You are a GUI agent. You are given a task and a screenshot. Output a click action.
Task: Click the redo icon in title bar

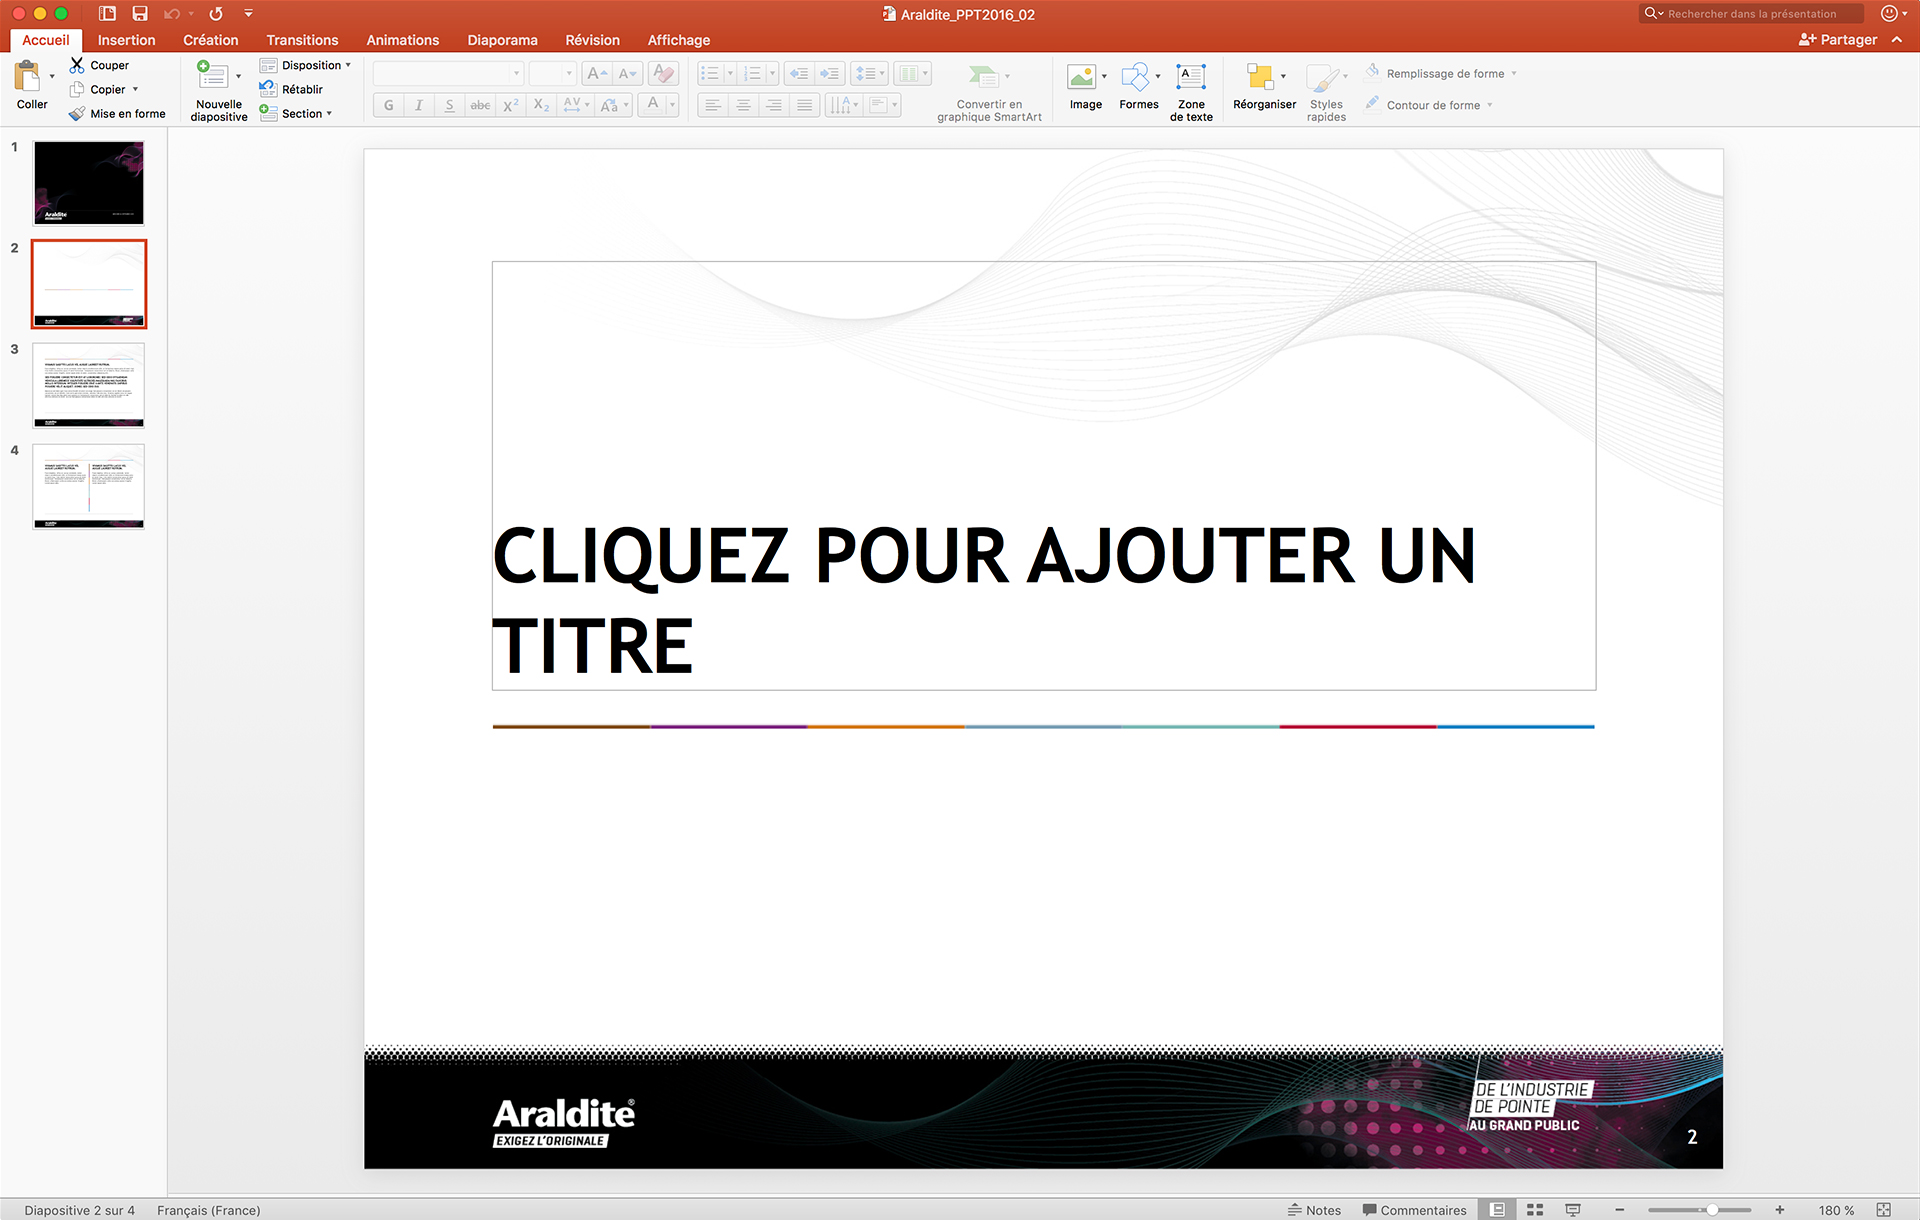click(216, 14)
